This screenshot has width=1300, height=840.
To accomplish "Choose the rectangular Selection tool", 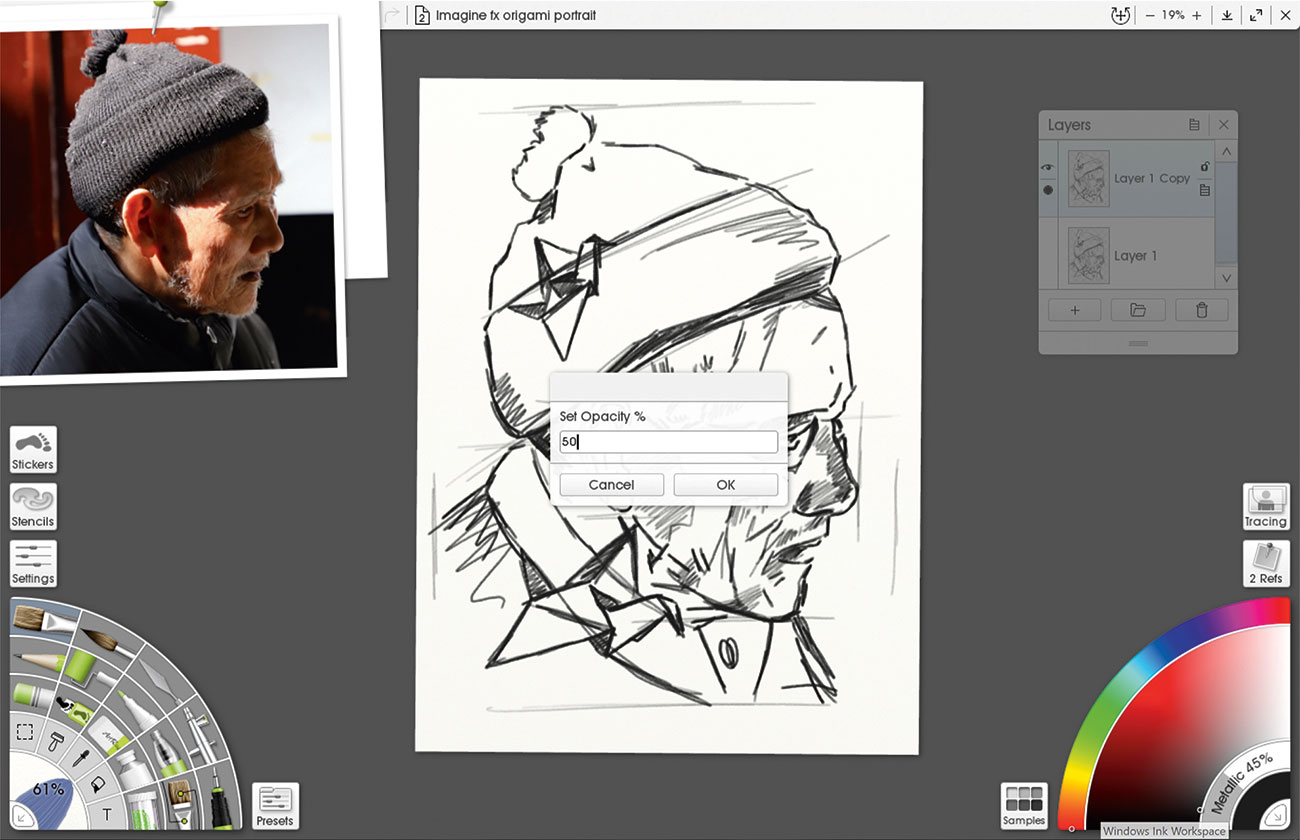I will (25, 731).
